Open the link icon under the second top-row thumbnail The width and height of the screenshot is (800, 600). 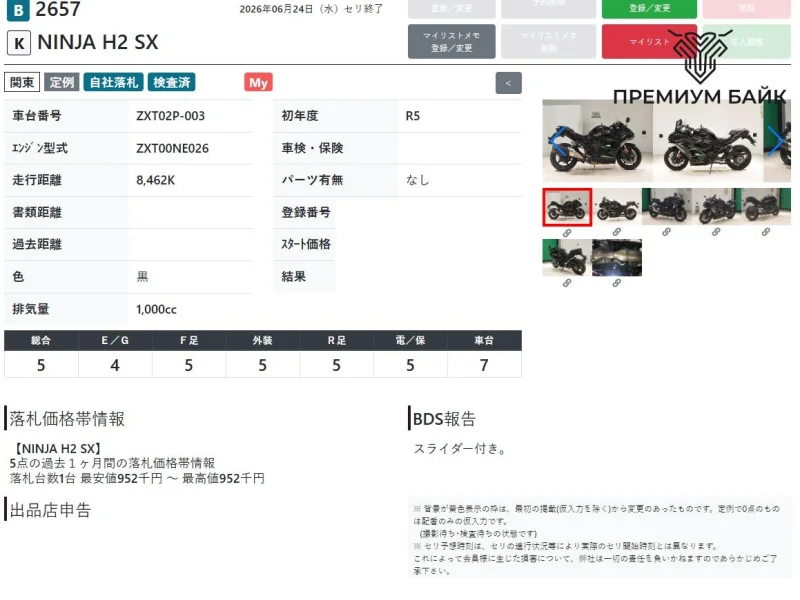tap(617, 232)
